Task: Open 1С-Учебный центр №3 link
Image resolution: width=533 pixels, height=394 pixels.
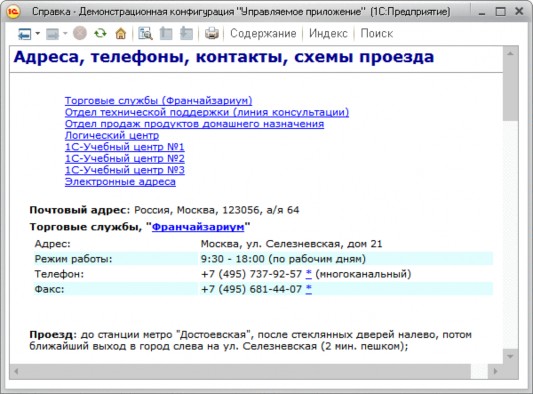Action: pos(124,170)
